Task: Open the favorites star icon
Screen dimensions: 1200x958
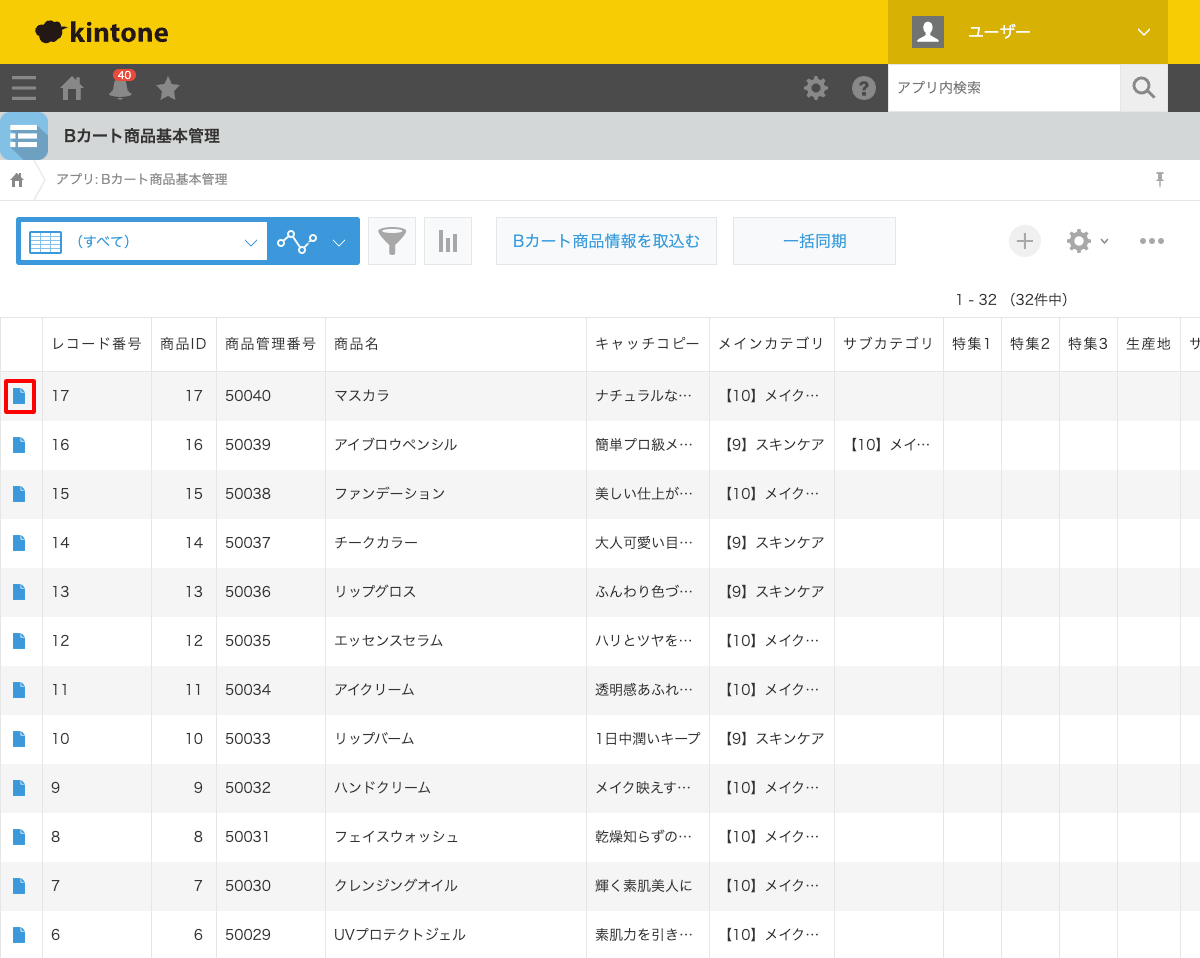Action: point(167,88)
